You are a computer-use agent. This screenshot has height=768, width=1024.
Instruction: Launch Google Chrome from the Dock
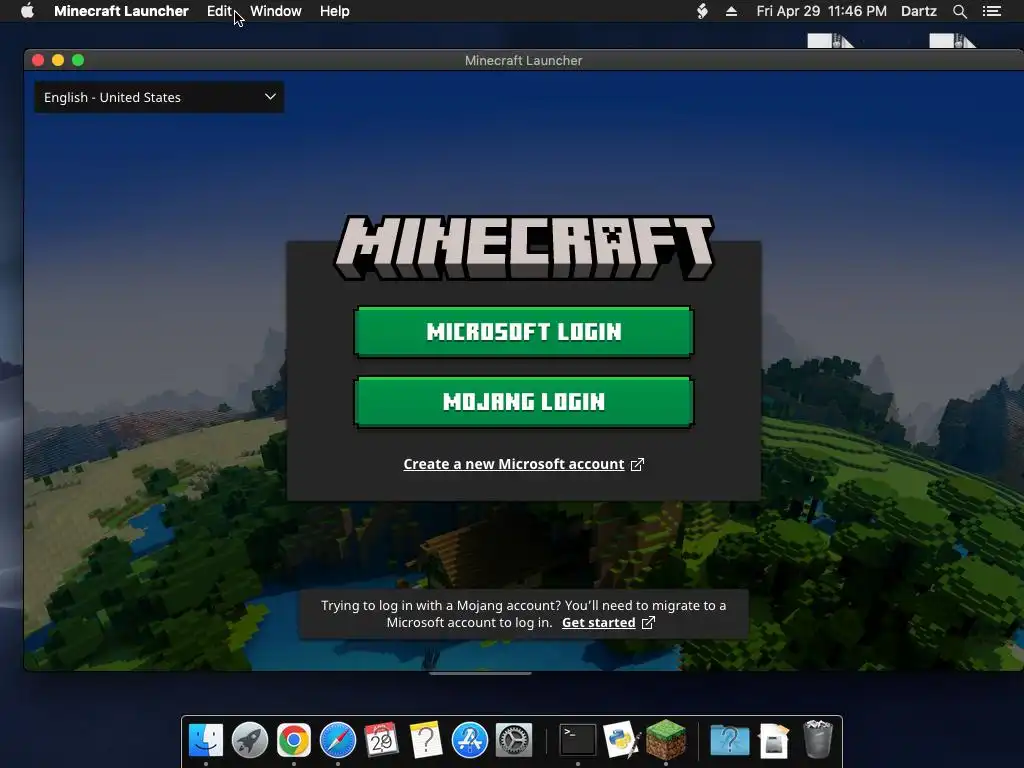coord(293,740)
